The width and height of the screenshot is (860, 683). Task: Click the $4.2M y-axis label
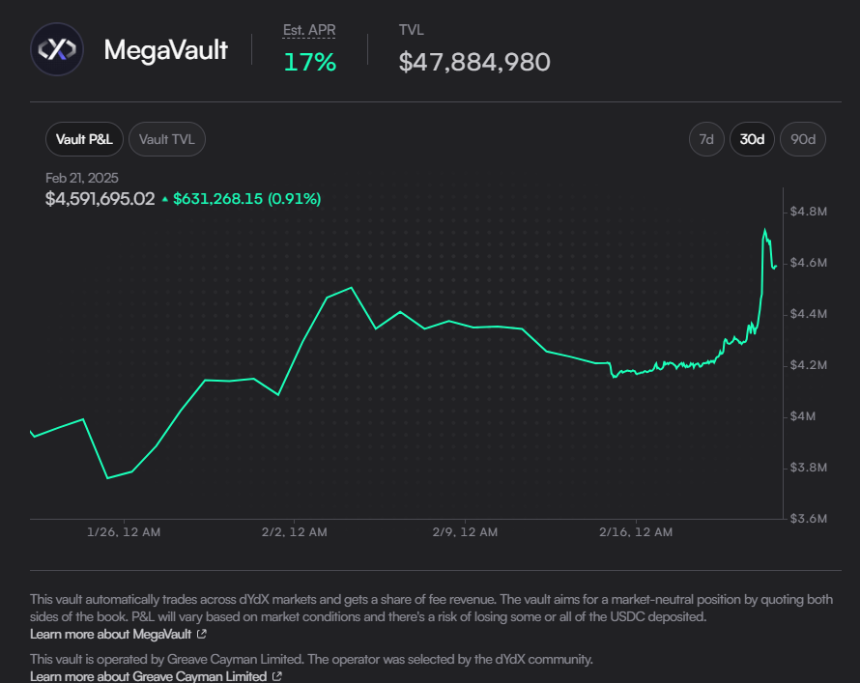pos(808,365)
